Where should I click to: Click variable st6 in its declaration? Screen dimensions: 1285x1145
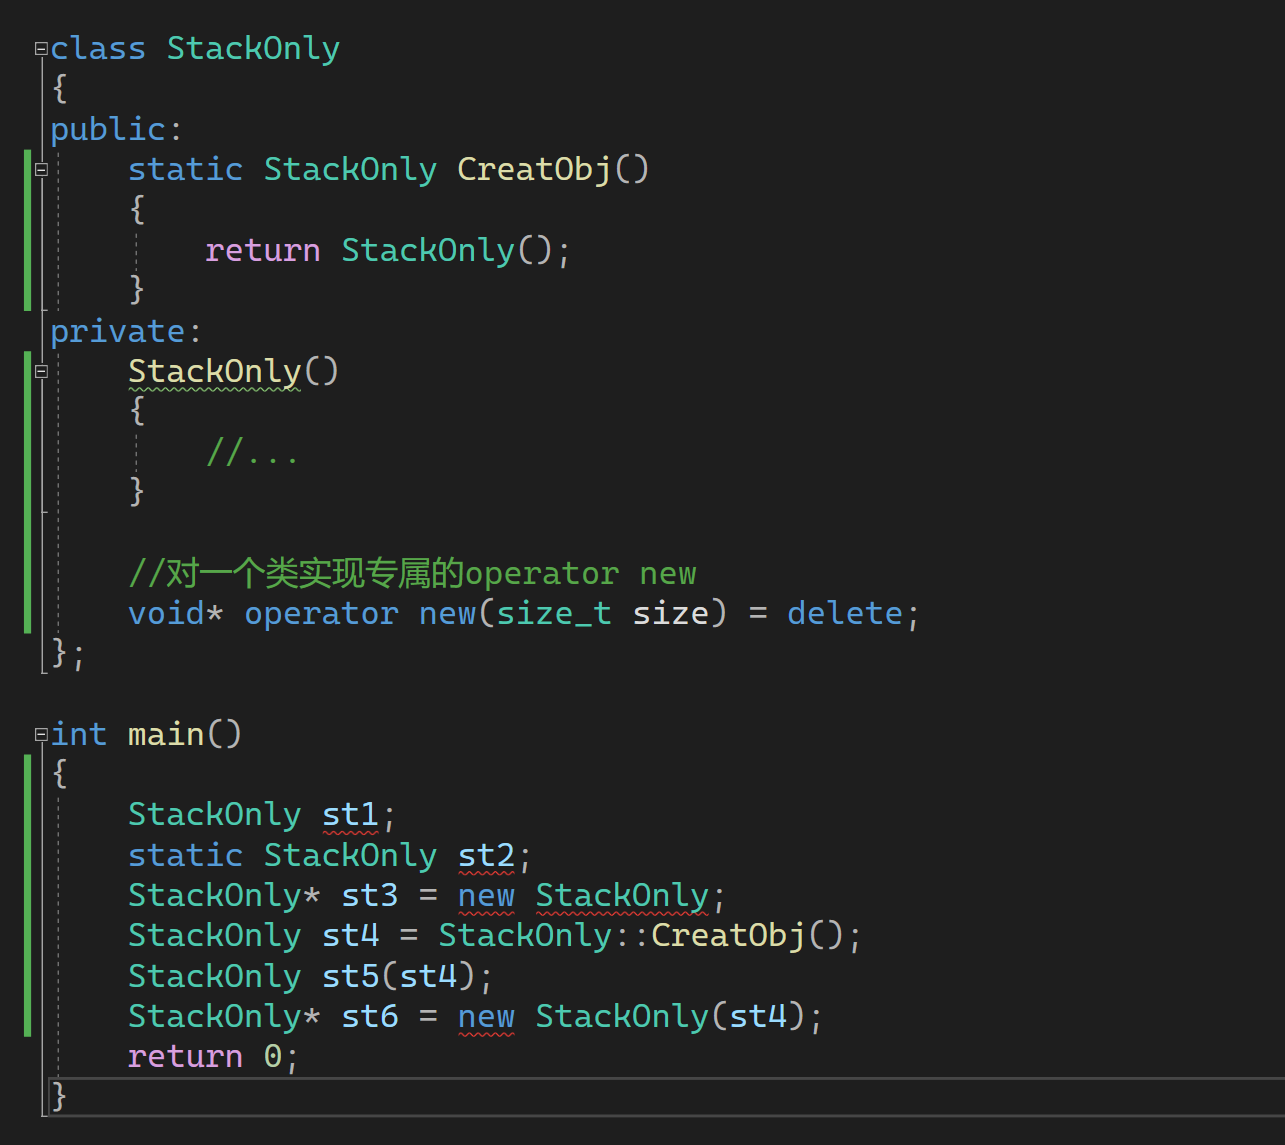pyautogui.click(x=369, y=1016)
